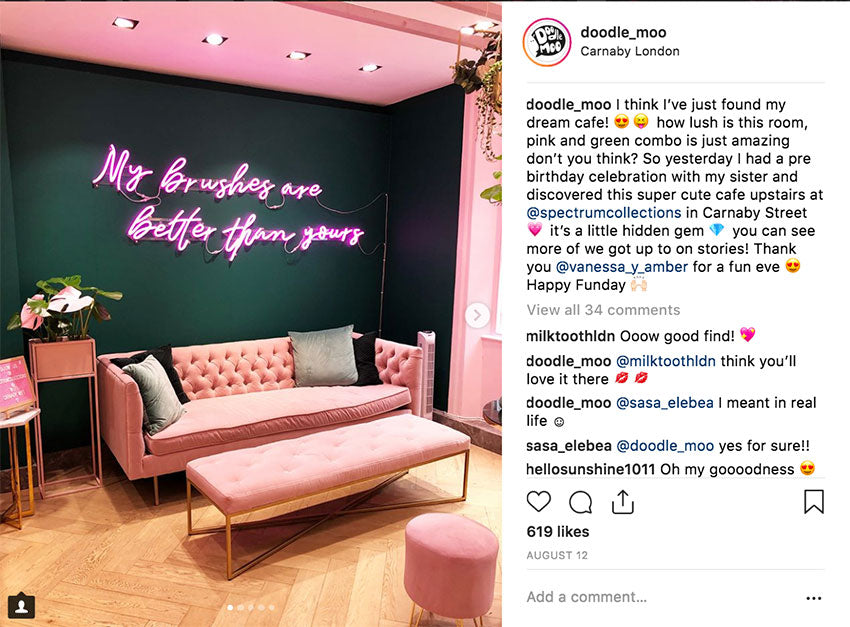
Task: Show tagged people via photo person icon
Action: pyautogui.click(x=22, y=605)
